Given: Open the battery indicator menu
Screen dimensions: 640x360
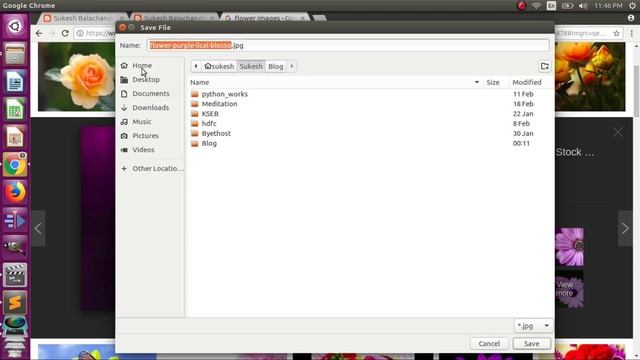Looking at the screenshot, I should (567, 6).
